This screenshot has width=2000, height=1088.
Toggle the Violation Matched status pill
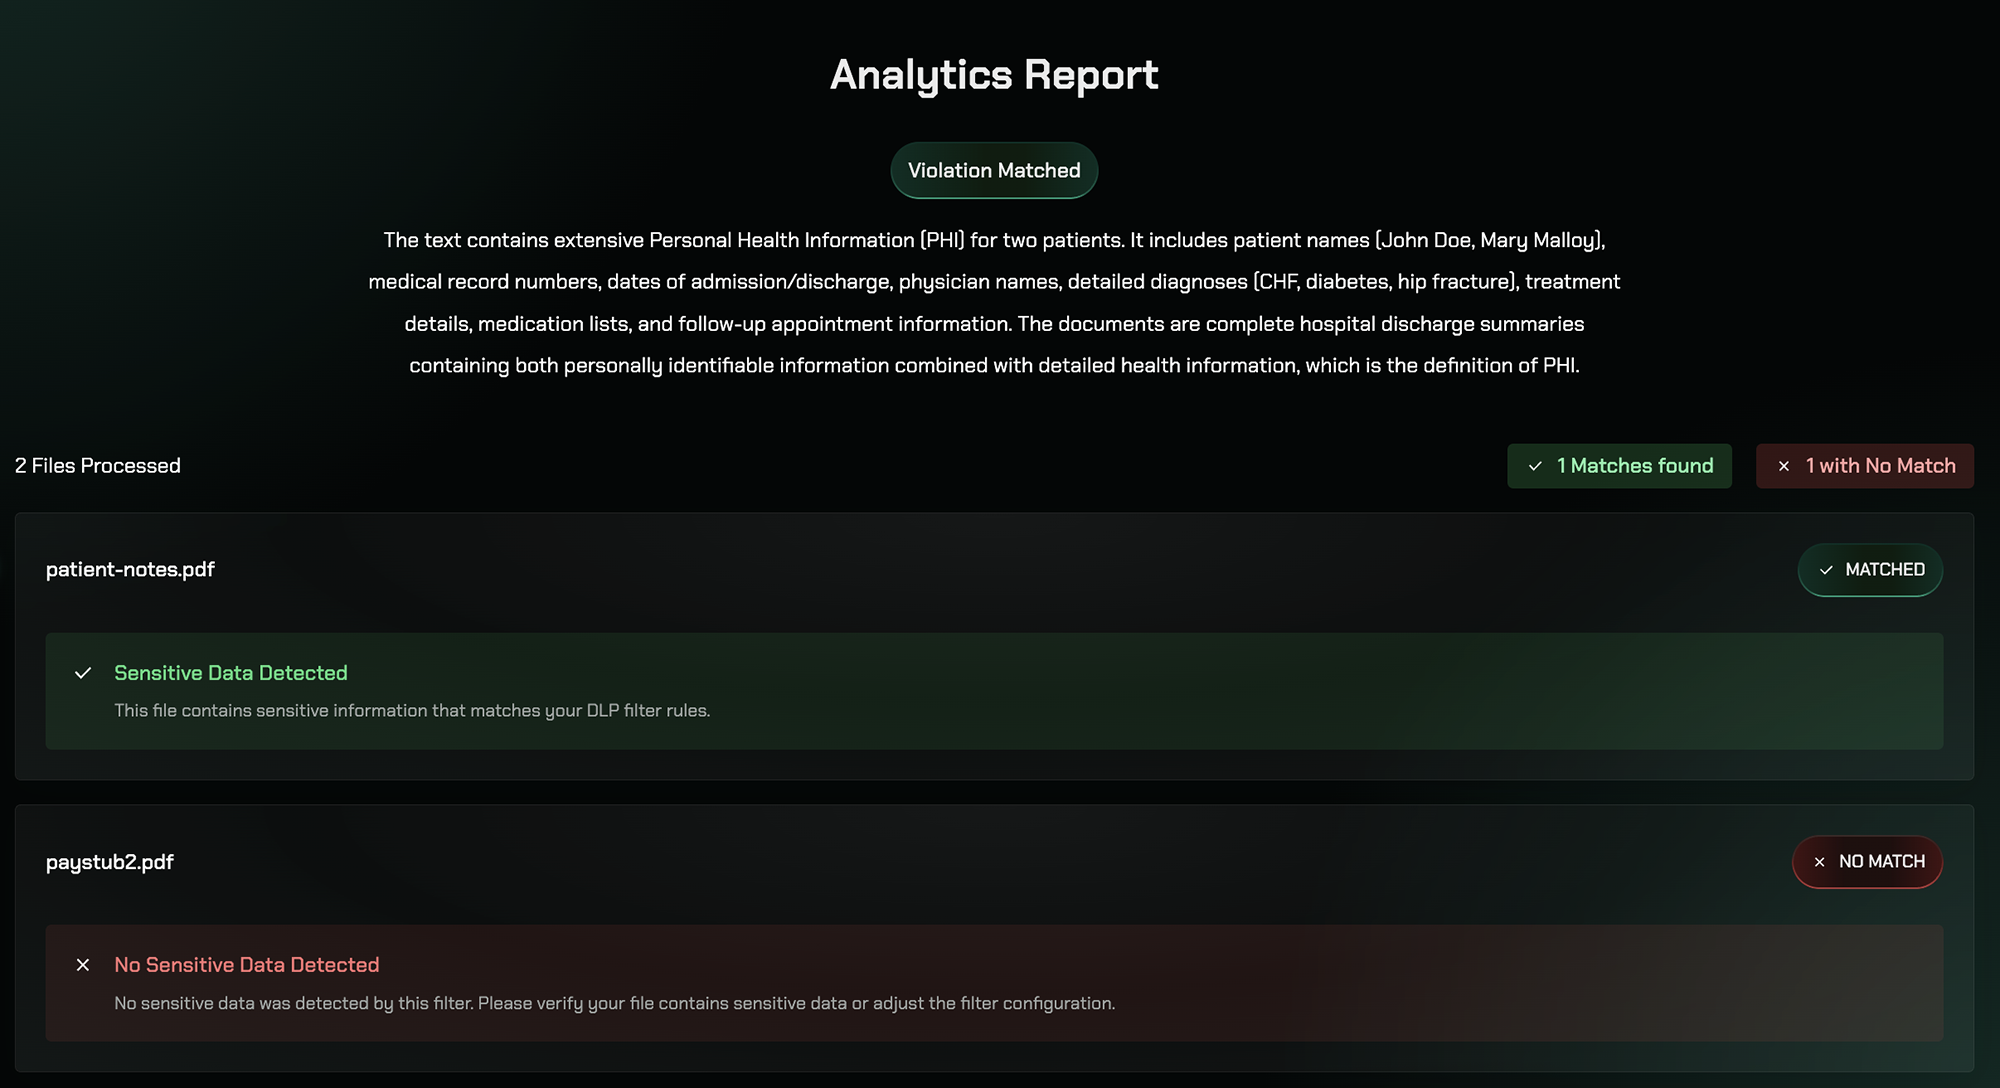[993, 170]
